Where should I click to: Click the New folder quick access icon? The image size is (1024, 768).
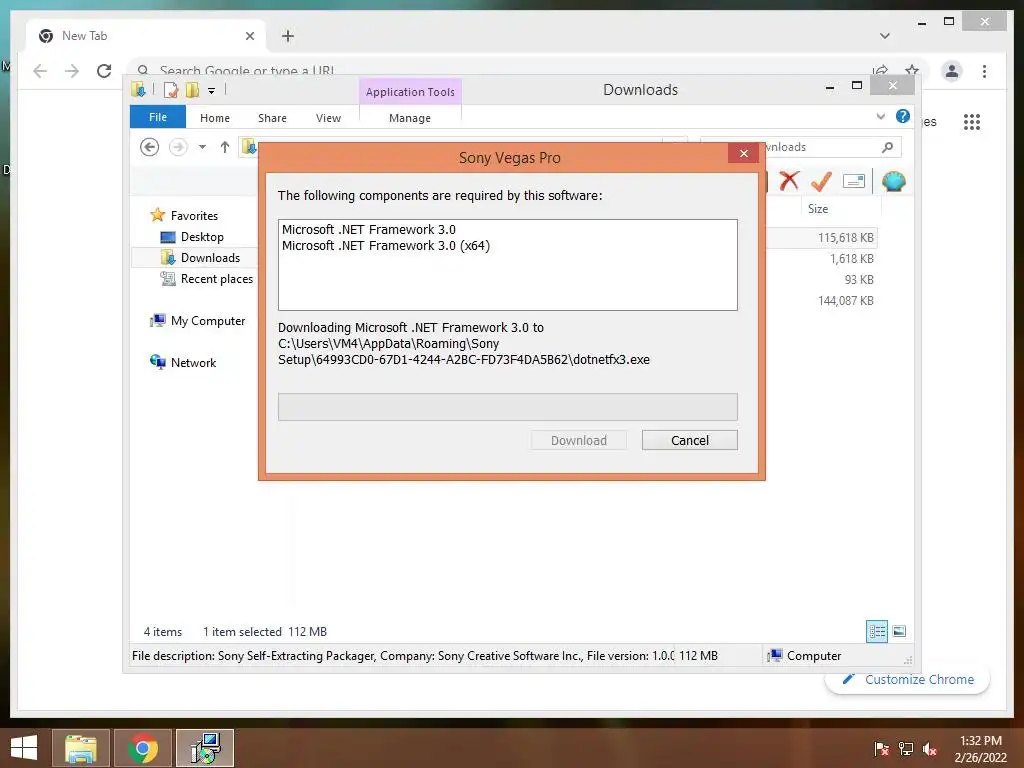(192, 89)
